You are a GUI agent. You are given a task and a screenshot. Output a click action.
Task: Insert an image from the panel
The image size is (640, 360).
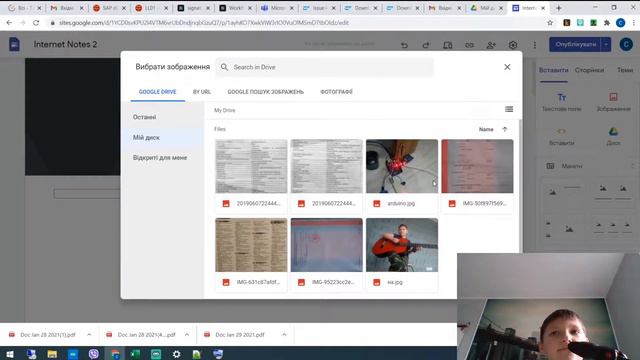point(613,102)
